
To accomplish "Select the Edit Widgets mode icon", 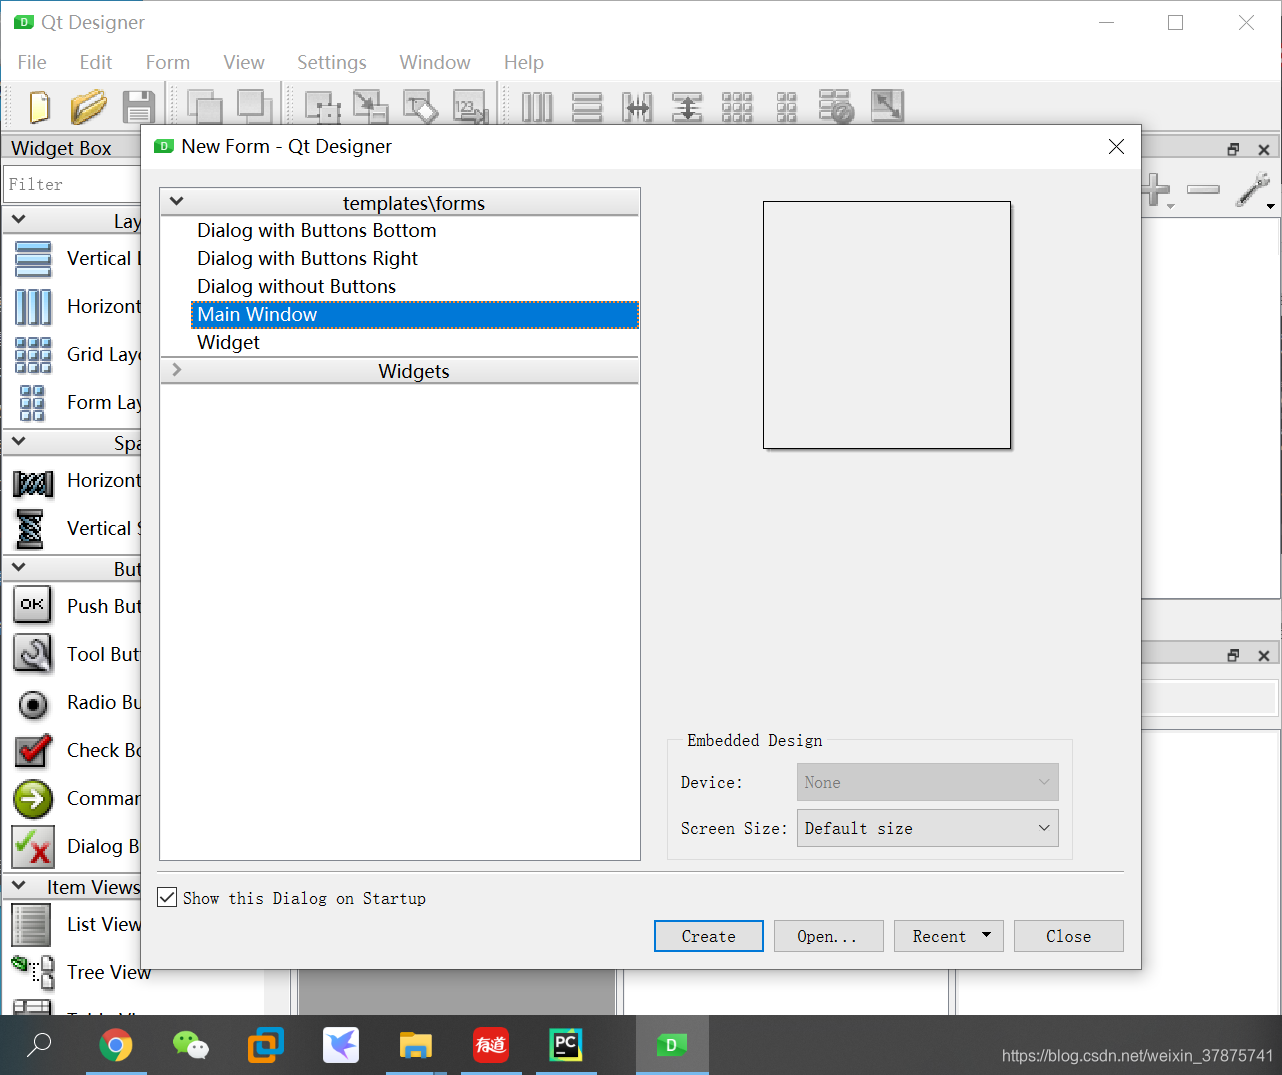I will point(322,107).
